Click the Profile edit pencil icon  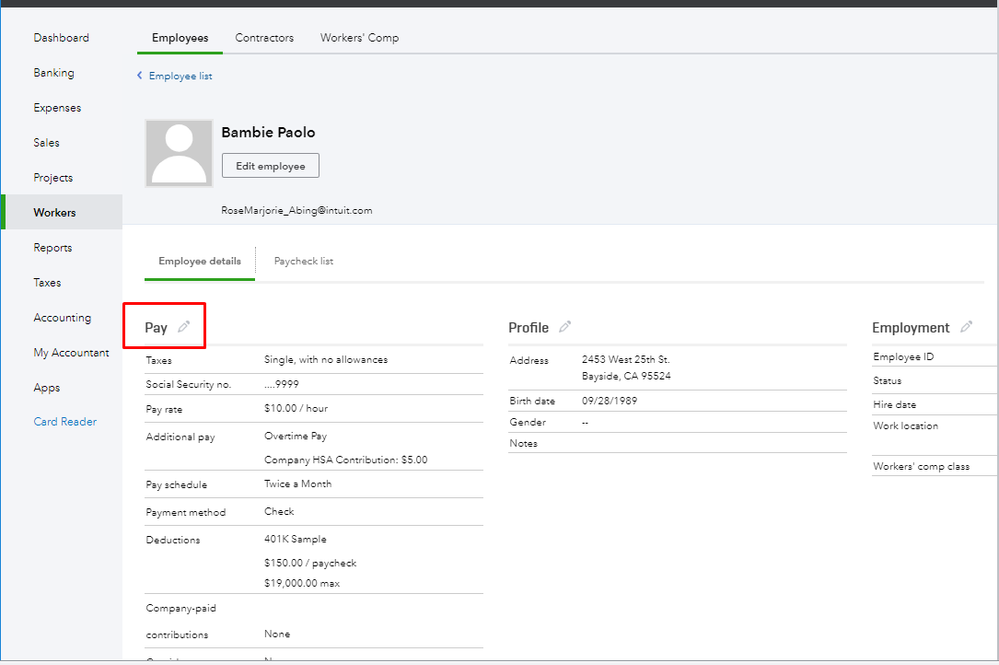click(x=565, y=327)
